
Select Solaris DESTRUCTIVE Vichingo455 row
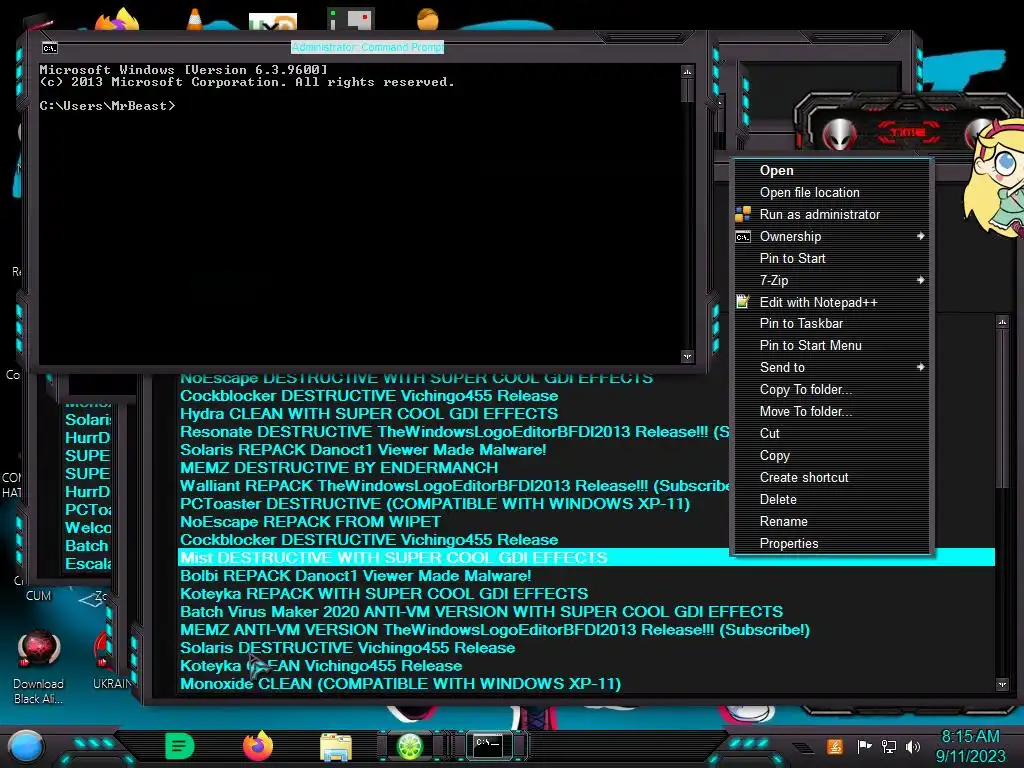click(x=347, y=648)
